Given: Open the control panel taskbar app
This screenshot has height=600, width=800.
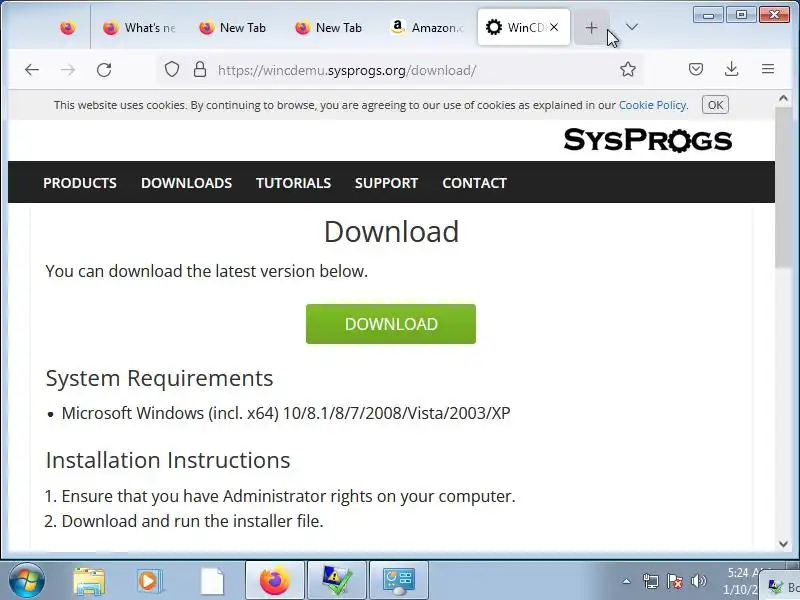Looking at the screenshot, I should [398, 581].
